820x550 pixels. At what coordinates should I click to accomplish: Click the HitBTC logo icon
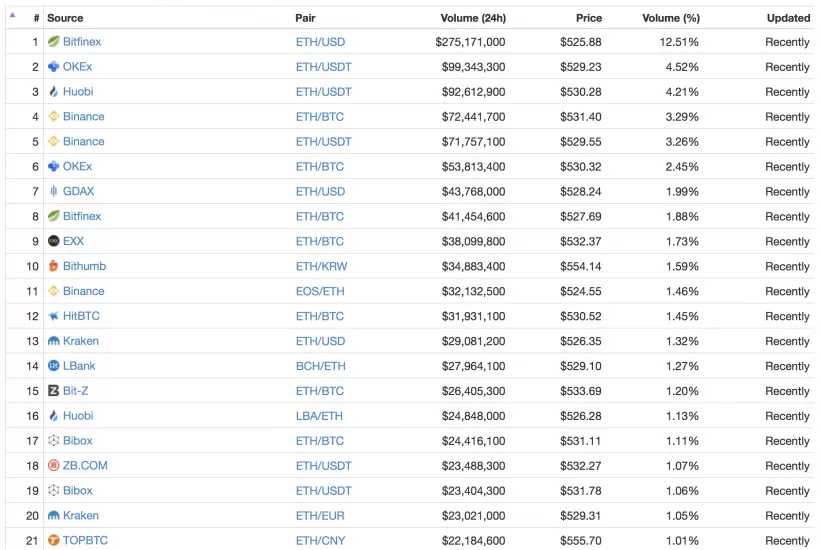pos(54,316)
